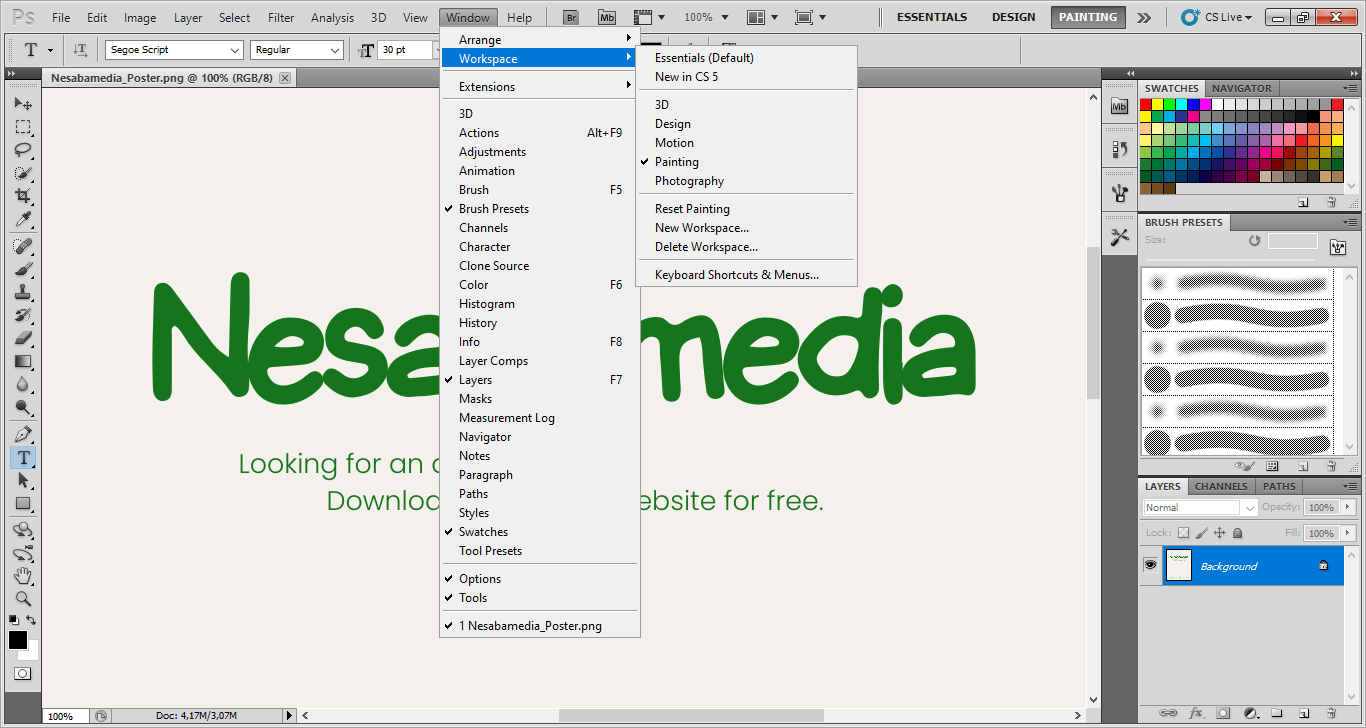The height and width of the screenshot is (728, 1366).
Task: Click the ESSENTIALS workspace button
Action: coord(931,17)
